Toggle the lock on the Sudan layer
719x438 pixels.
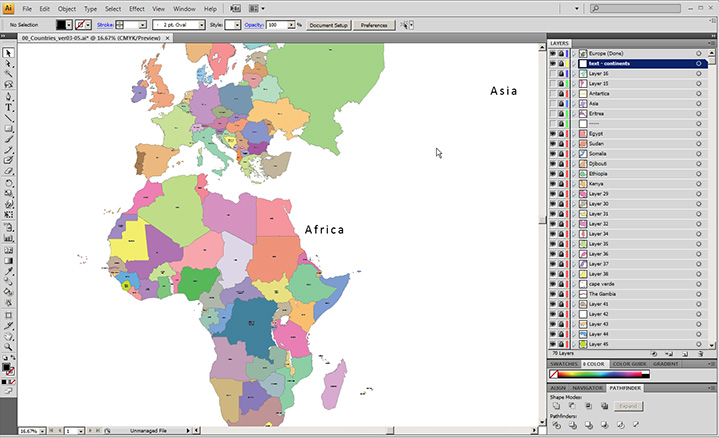coord(561,143)
